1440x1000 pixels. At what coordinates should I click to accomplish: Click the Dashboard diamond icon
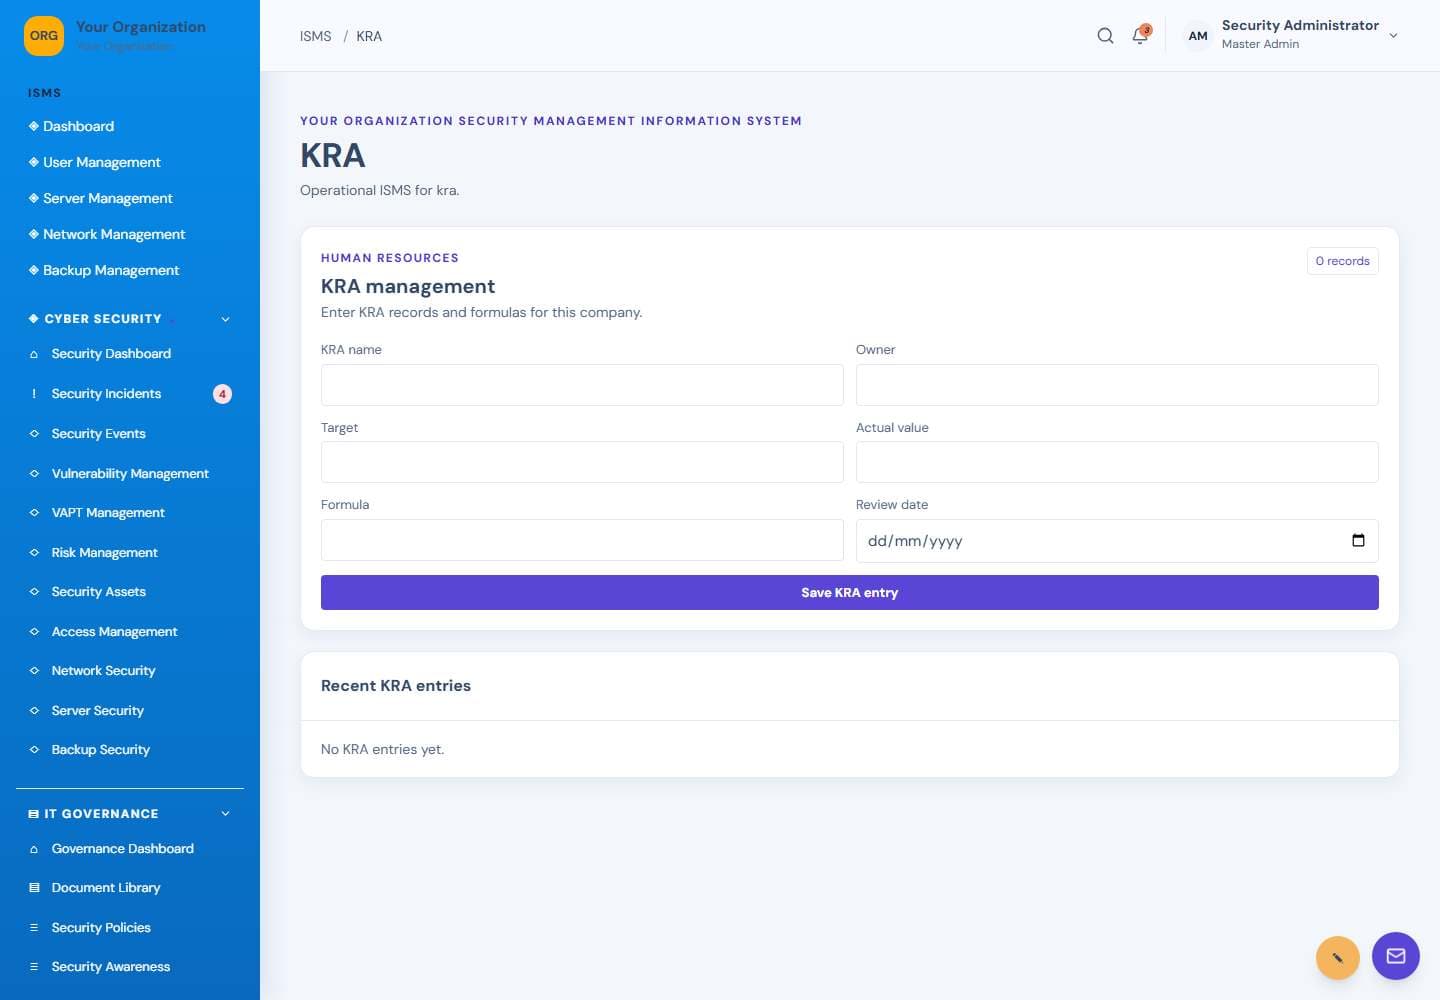coord(34,126)
